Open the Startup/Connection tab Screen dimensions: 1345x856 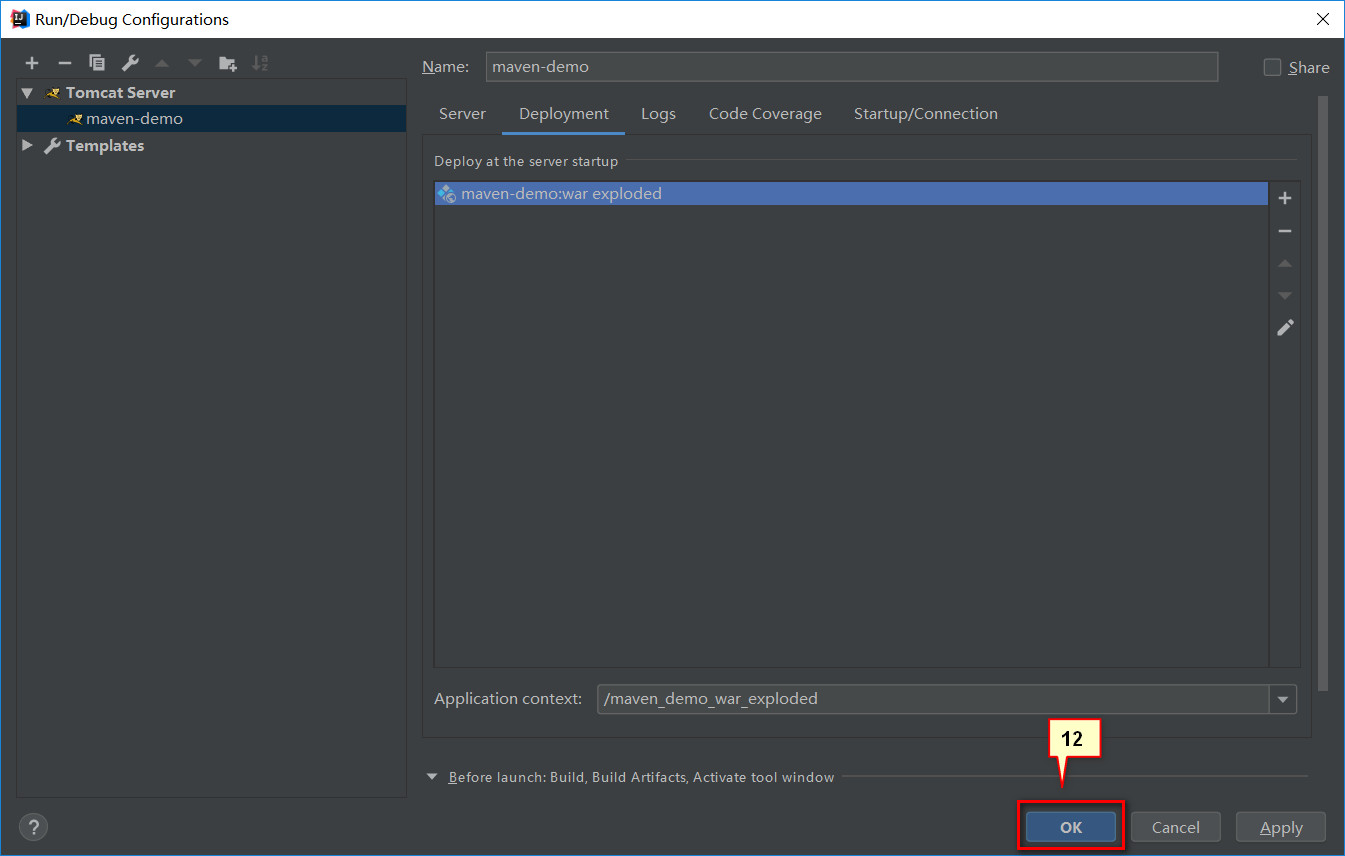pyautogui.click(x=926, y=114)
